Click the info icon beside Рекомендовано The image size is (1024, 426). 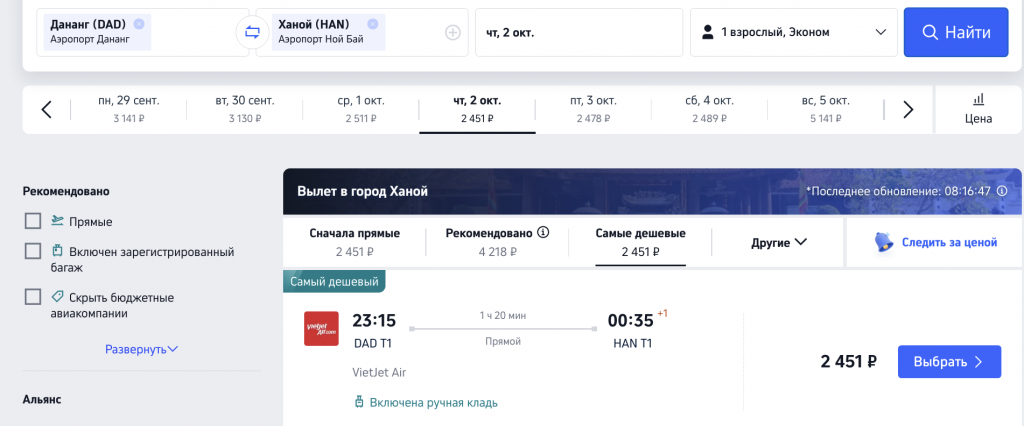(543, 233)
